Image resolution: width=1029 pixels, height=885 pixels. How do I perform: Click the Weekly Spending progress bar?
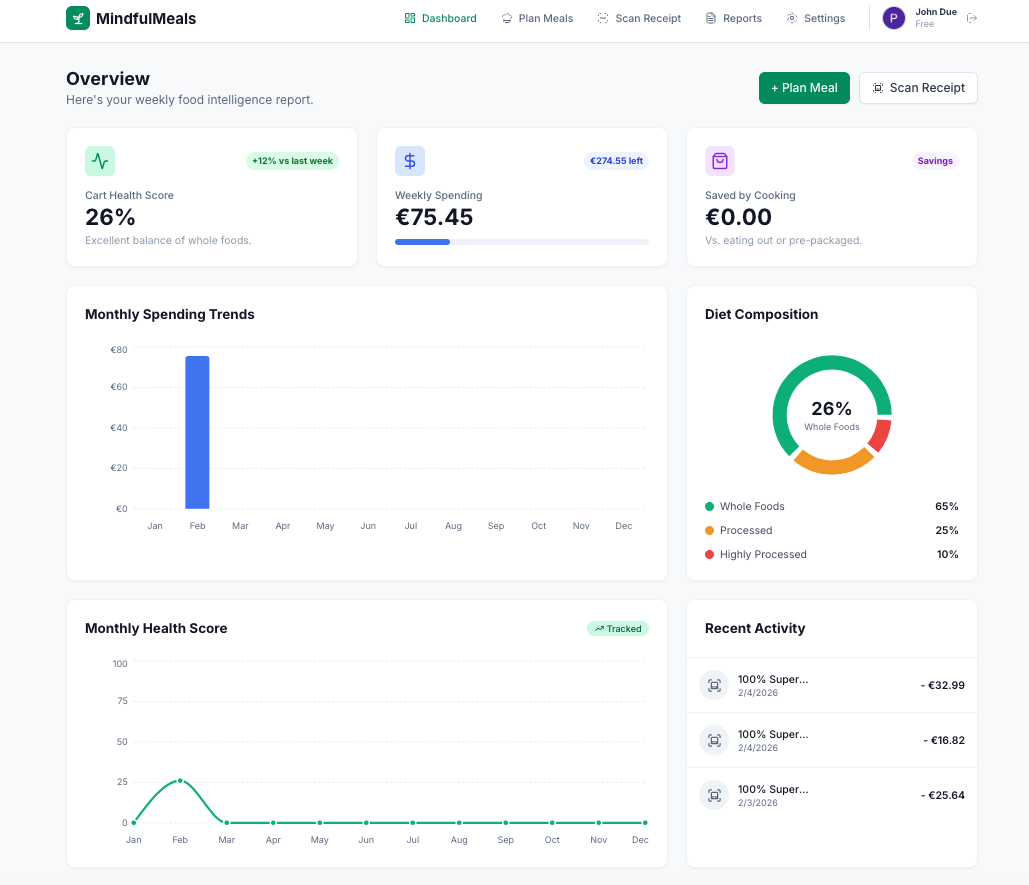click(521, 242)
